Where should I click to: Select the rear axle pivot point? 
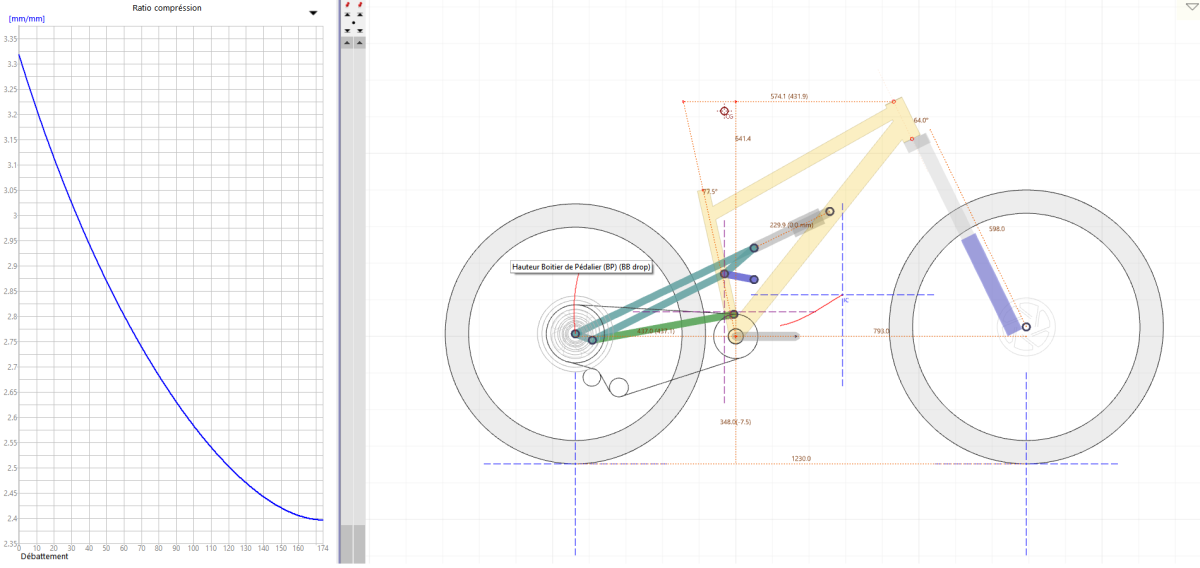point(575,334)
